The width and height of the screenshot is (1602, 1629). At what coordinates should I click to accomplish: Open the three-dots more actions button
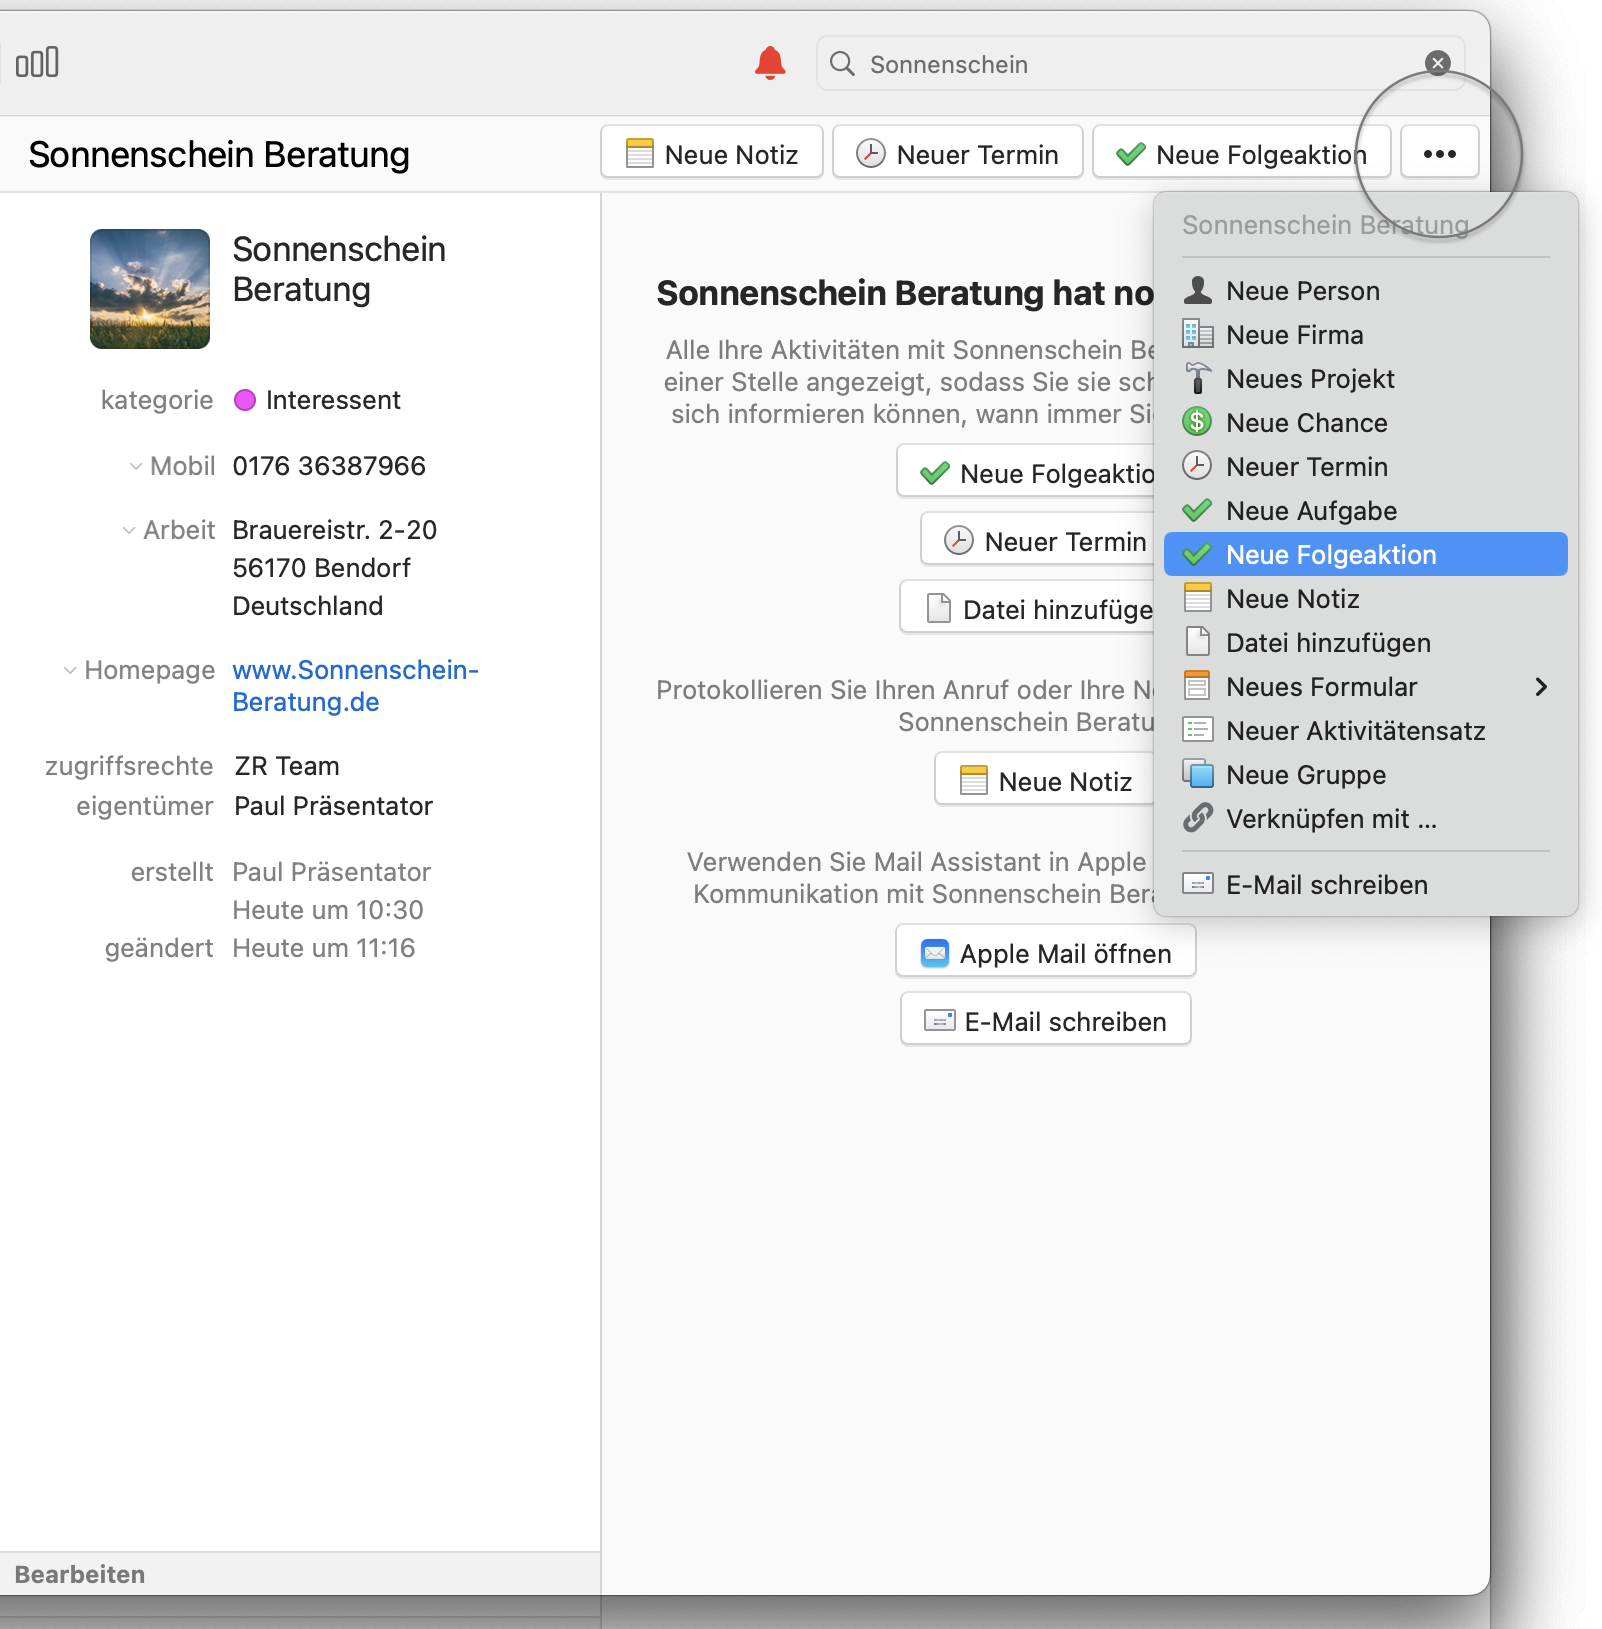(x=1439, y=153)
